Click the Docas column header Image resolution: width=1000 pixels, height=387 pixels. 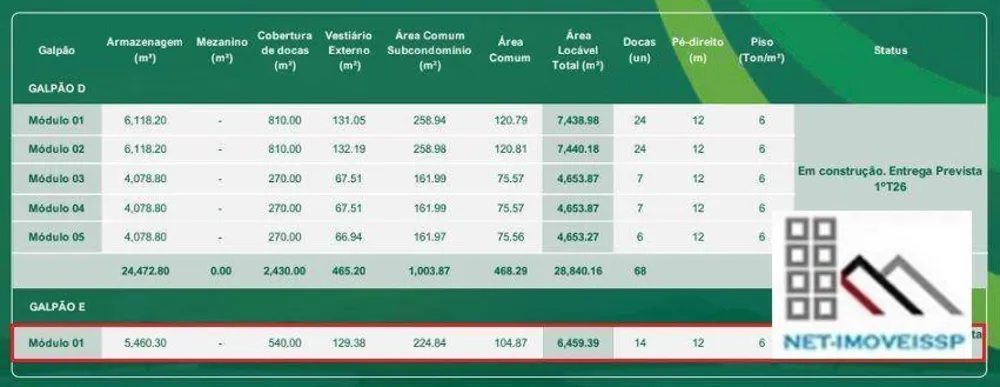pyautogui.click(x=640, y=50)
